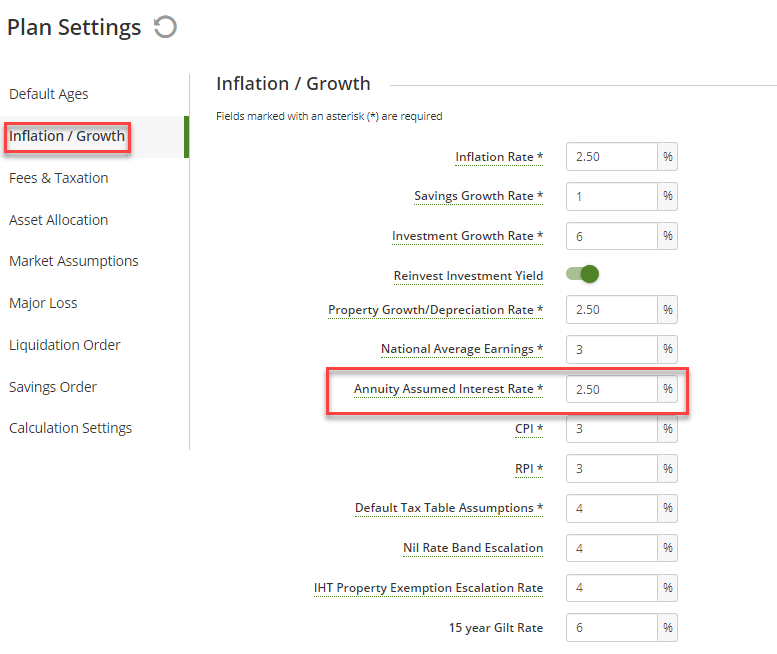Screen dimensions: 777x654
Task: Open the Default Ages section
Action: [49, 94]
